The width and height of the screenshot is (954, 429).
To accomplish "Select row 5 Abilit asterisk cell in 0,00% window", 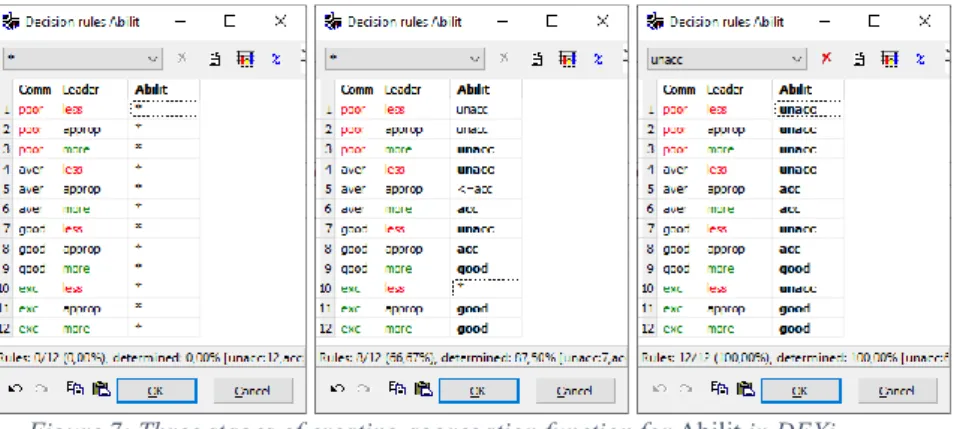I will tap(164, 189).
